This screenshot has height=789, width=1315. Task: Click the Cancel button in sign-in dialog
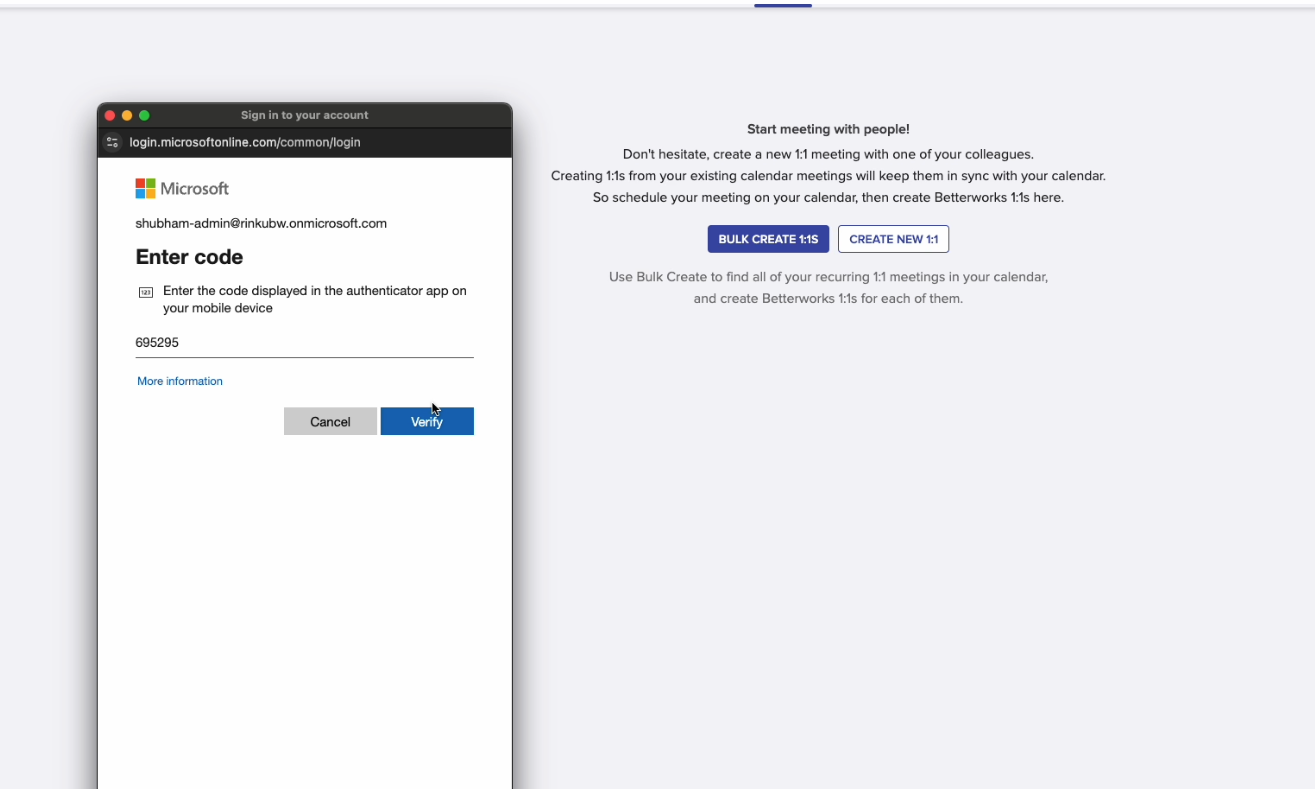pos(330,421)
